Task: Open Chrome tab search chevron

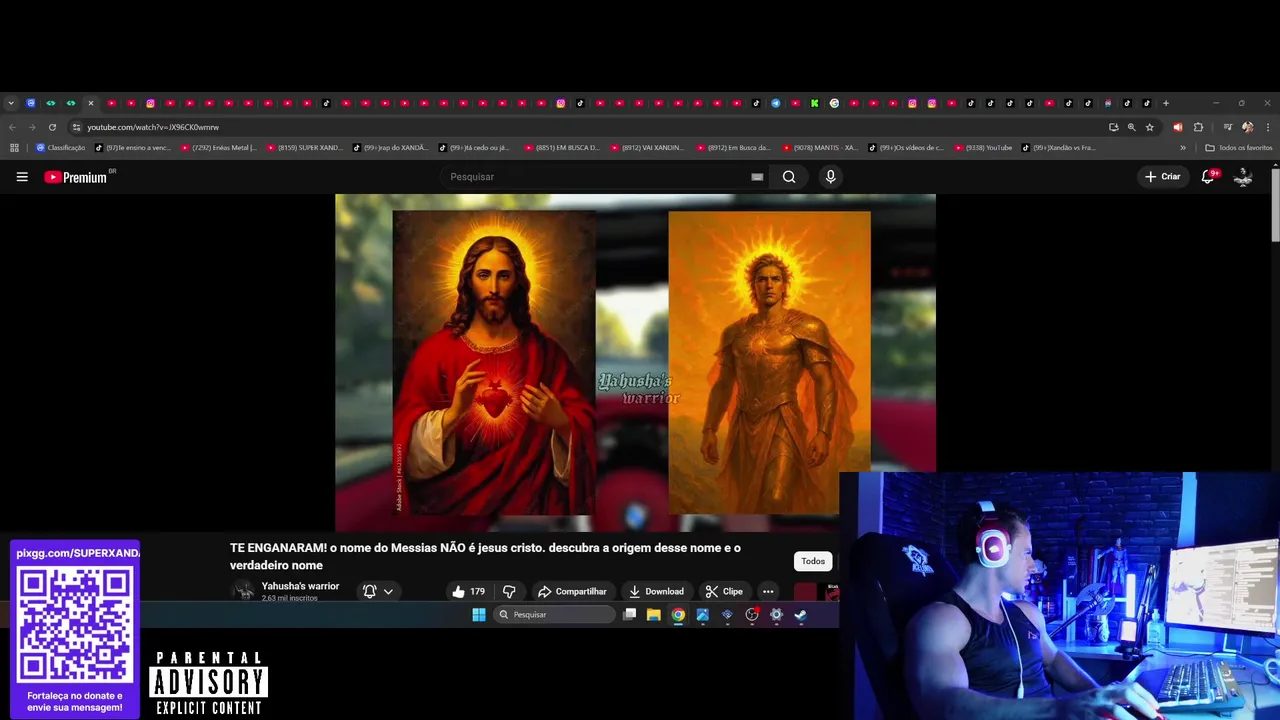Action: coord(11,103)
